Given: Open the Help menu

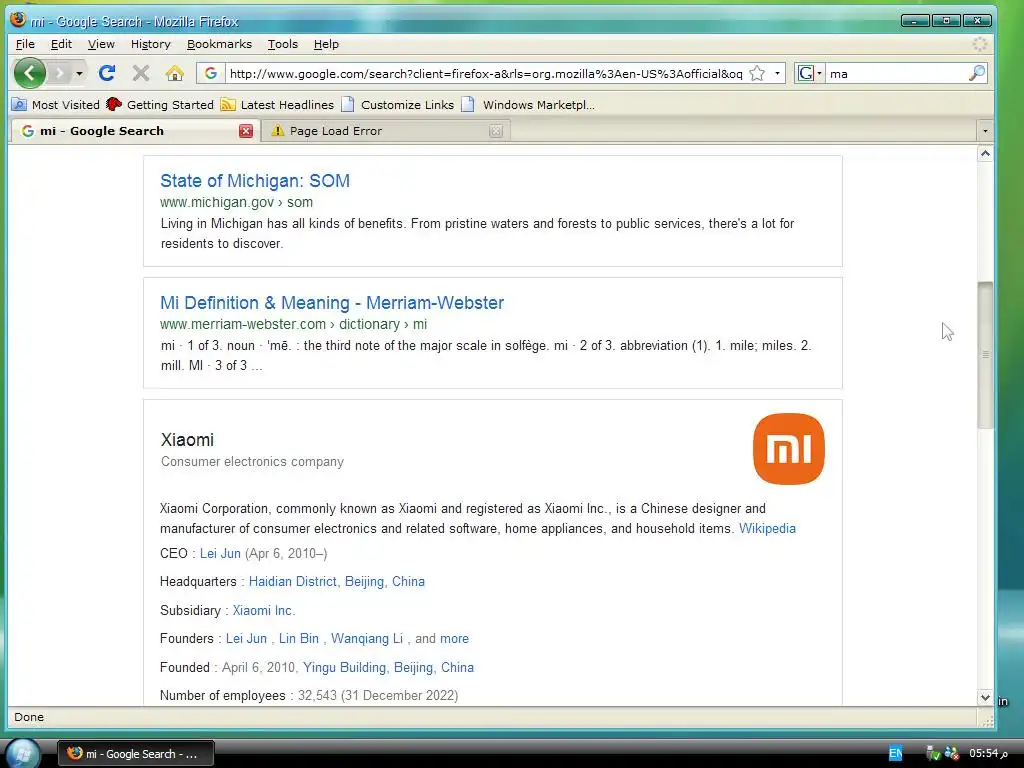Looking at the screenshot, I should pyautogui.click(x=326, y=44).
